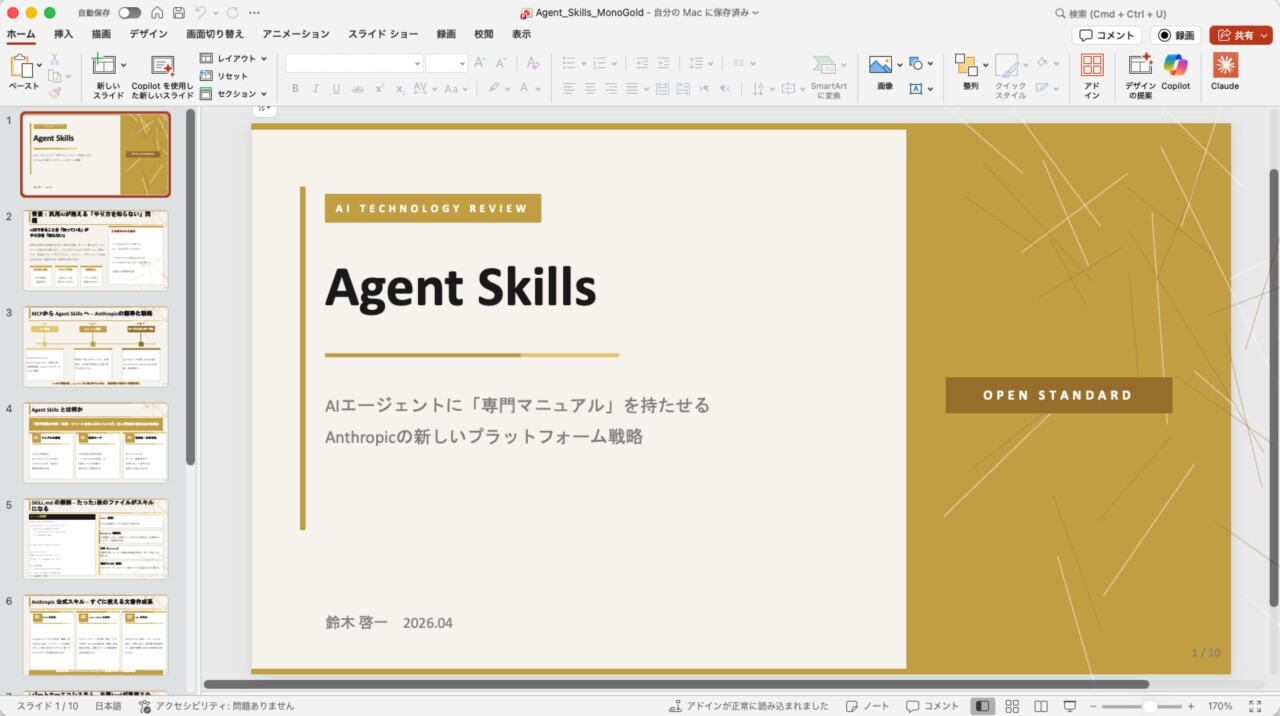Click the Text Box insert icon

point(916,89)
